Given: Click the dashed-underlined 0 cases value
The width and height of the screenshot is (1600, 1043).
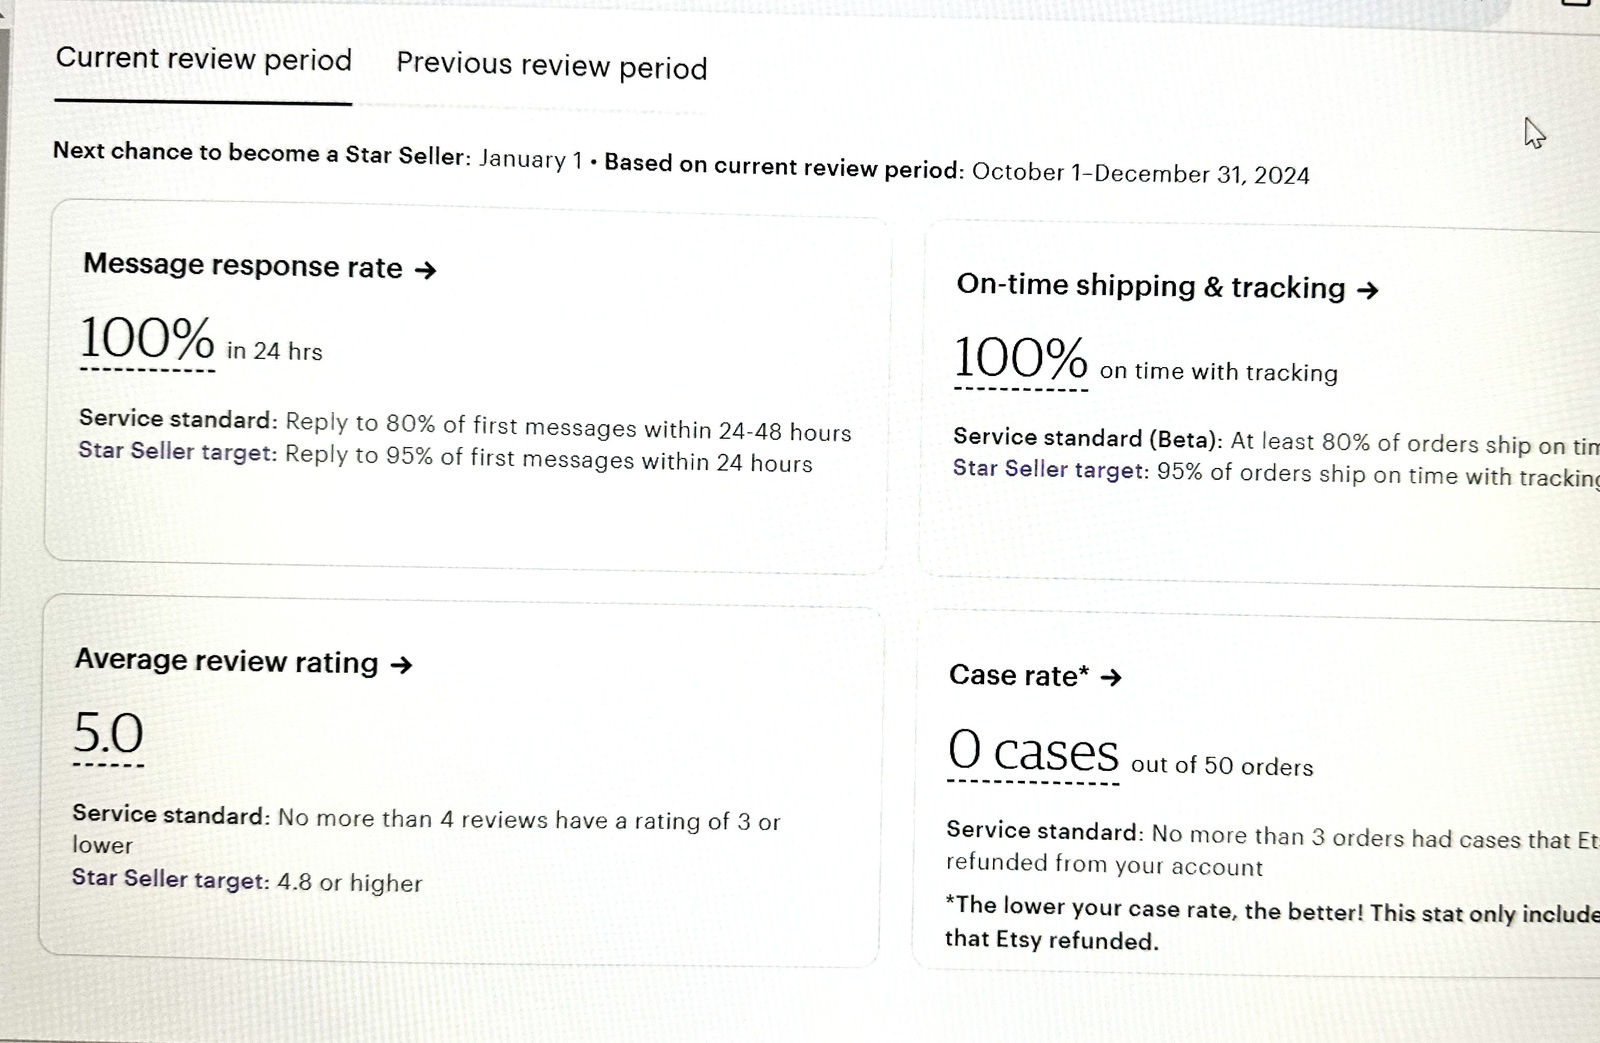Looking at the screenshot, I should pyautogui.click(x=1033, y=751).
